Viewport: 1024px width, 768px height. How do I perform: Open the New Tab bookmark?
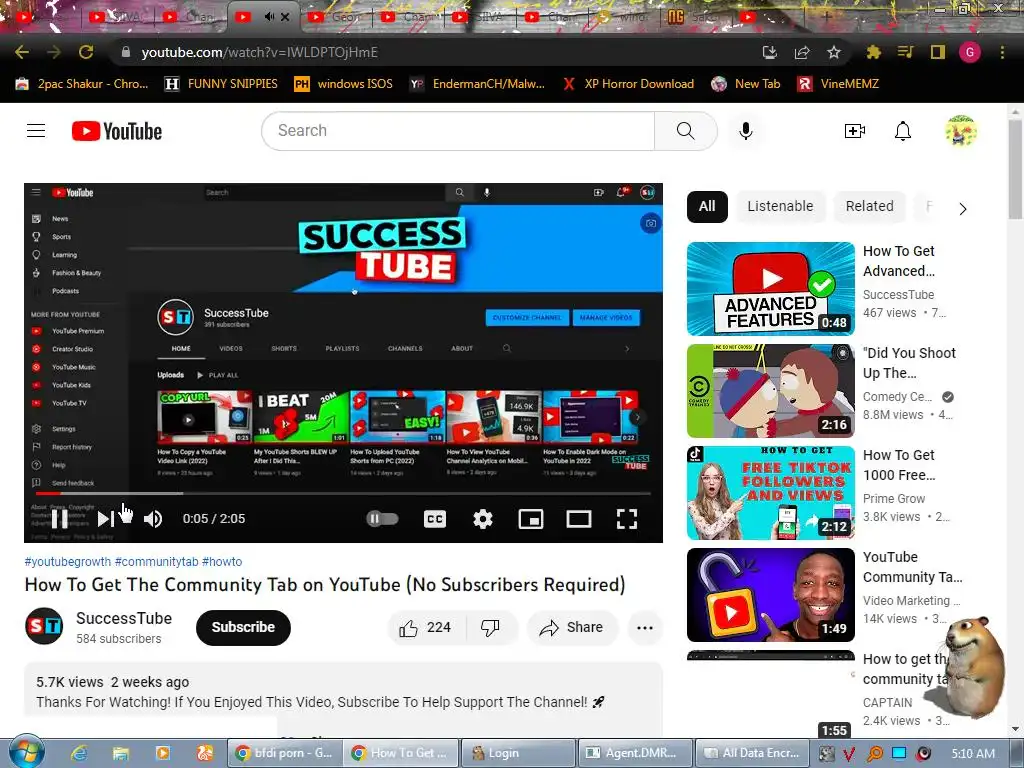click(x=746, y=84)
